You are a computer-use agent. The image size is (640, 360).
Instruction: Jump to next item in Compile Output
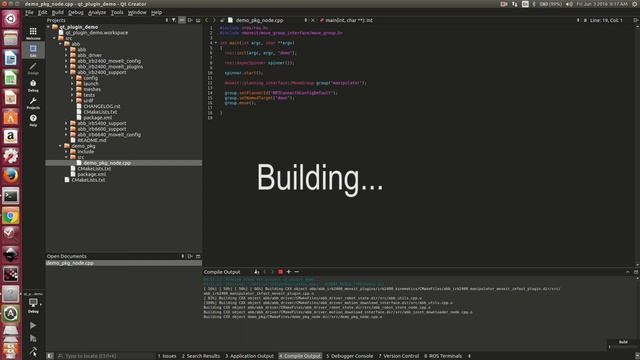click(272, 272)
